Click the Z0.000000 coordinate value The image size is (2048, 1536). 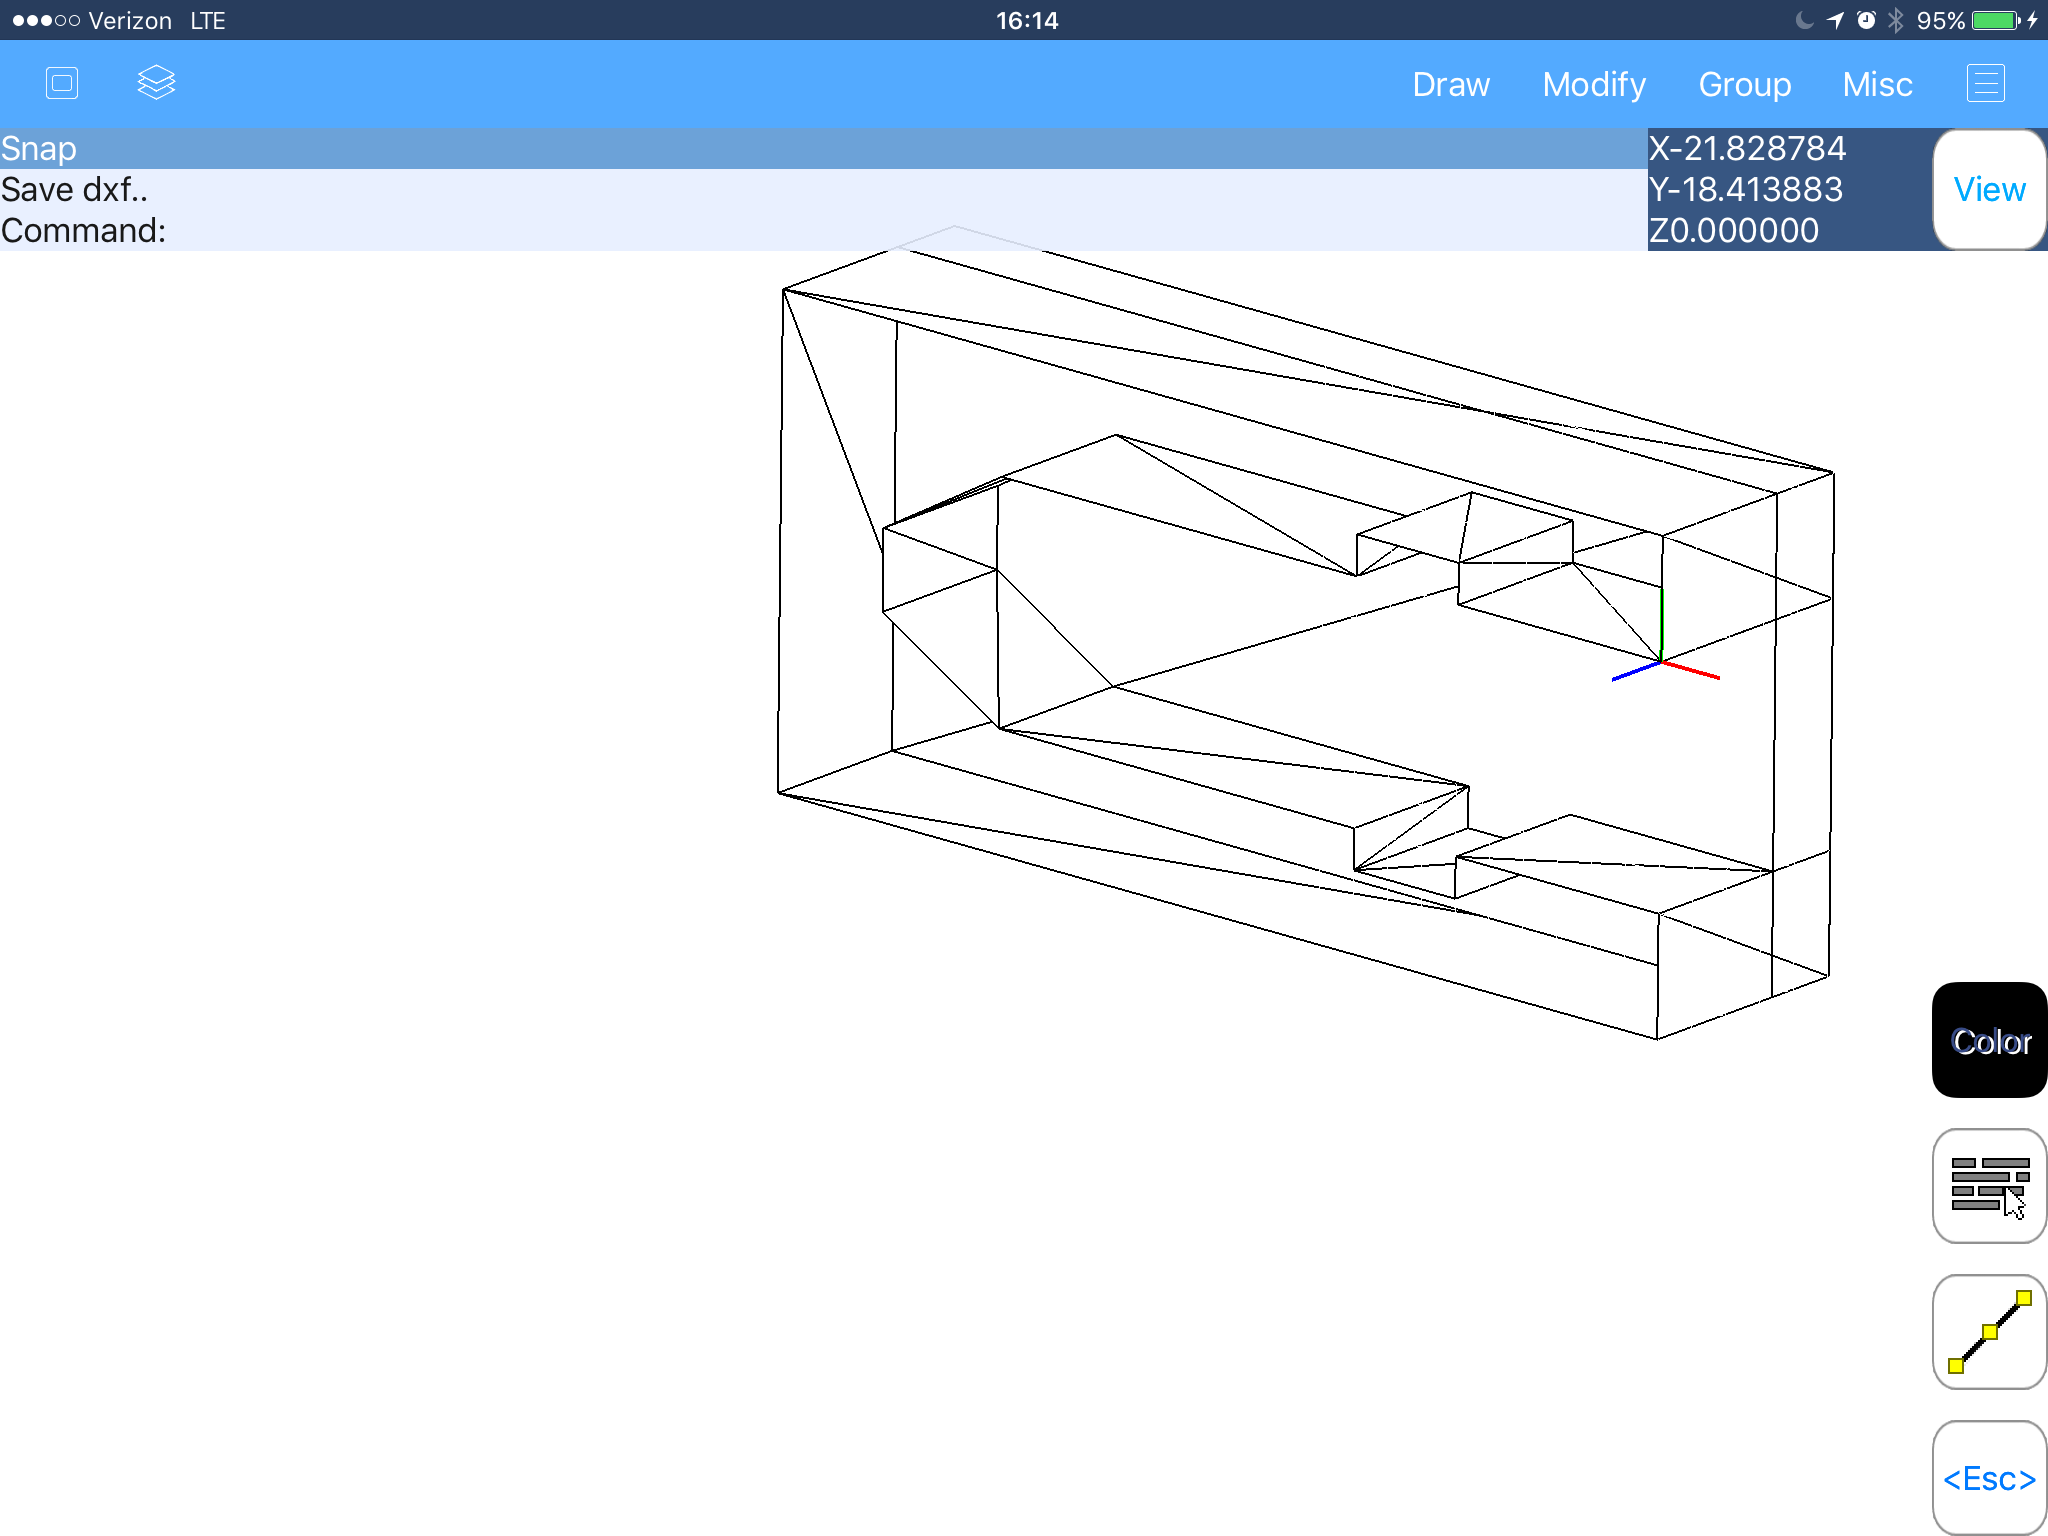(1734, 231)
